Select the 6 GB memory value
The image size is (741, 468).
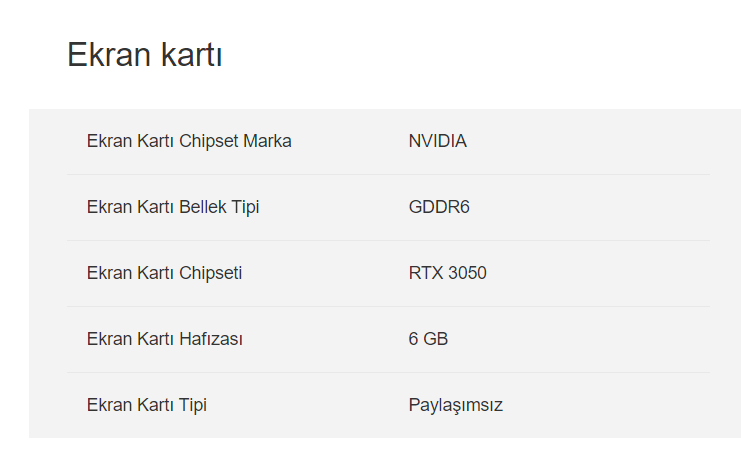(428, 339)
